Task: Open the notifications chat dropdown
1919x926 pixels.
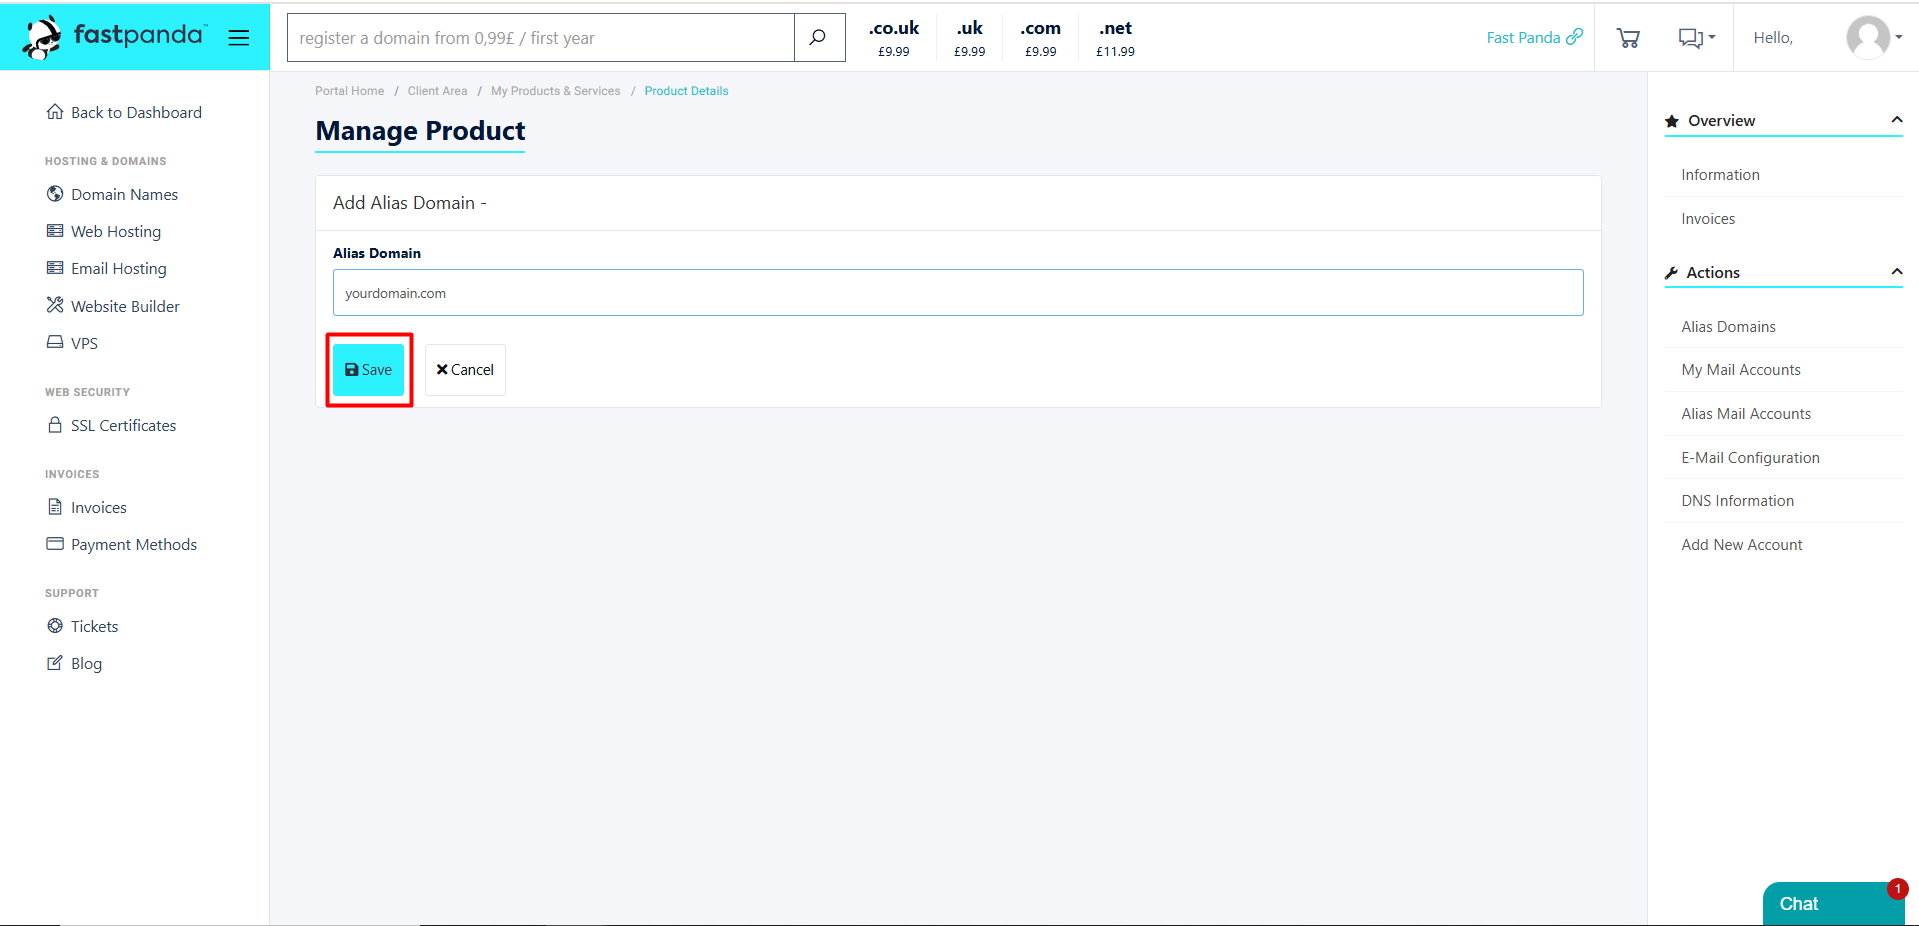Action: click(1696, 38)
